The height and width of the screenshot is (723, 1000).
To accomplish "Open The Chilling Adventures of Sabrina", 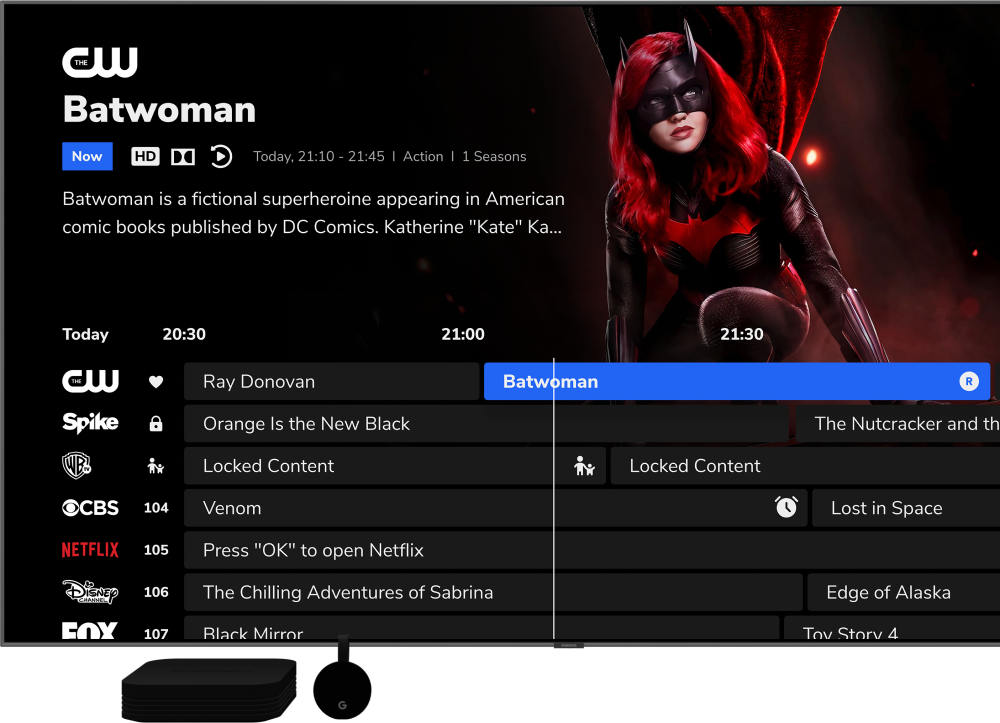I will point(493,592).
